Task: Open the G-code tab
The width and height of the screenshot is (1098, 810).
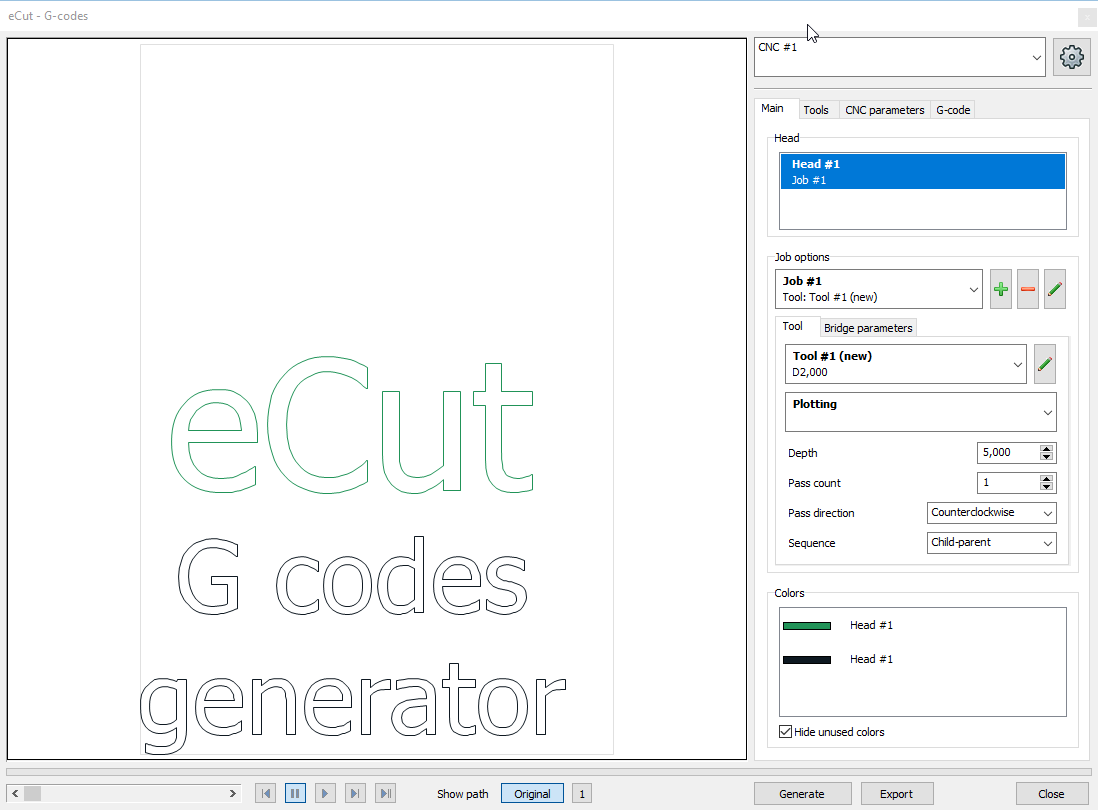Action: pos(953,110)
